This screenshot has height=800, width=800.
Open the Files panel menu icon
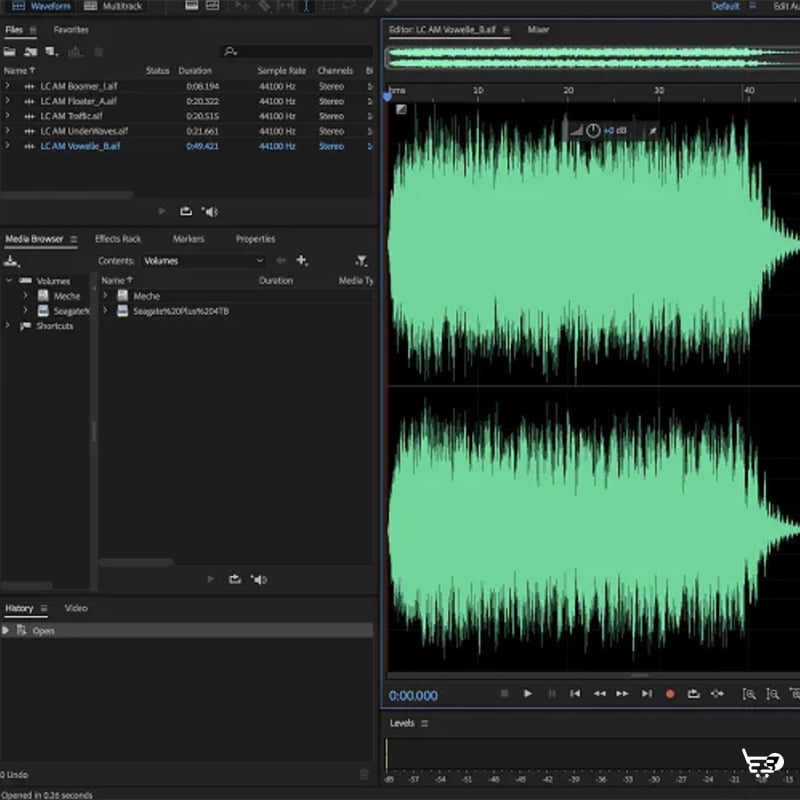(x=33, y=30)
